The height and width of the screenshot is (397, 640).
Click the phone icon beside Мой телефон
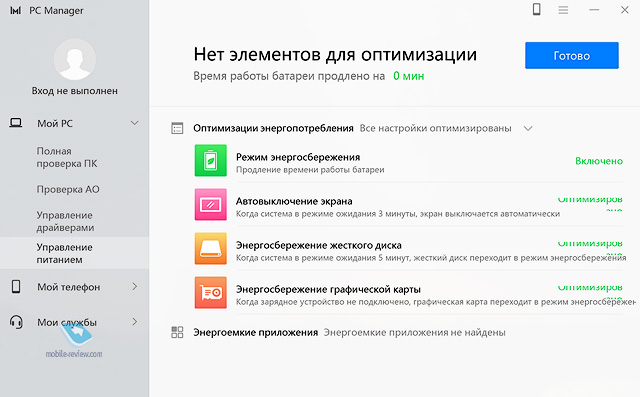coord(16,286)
